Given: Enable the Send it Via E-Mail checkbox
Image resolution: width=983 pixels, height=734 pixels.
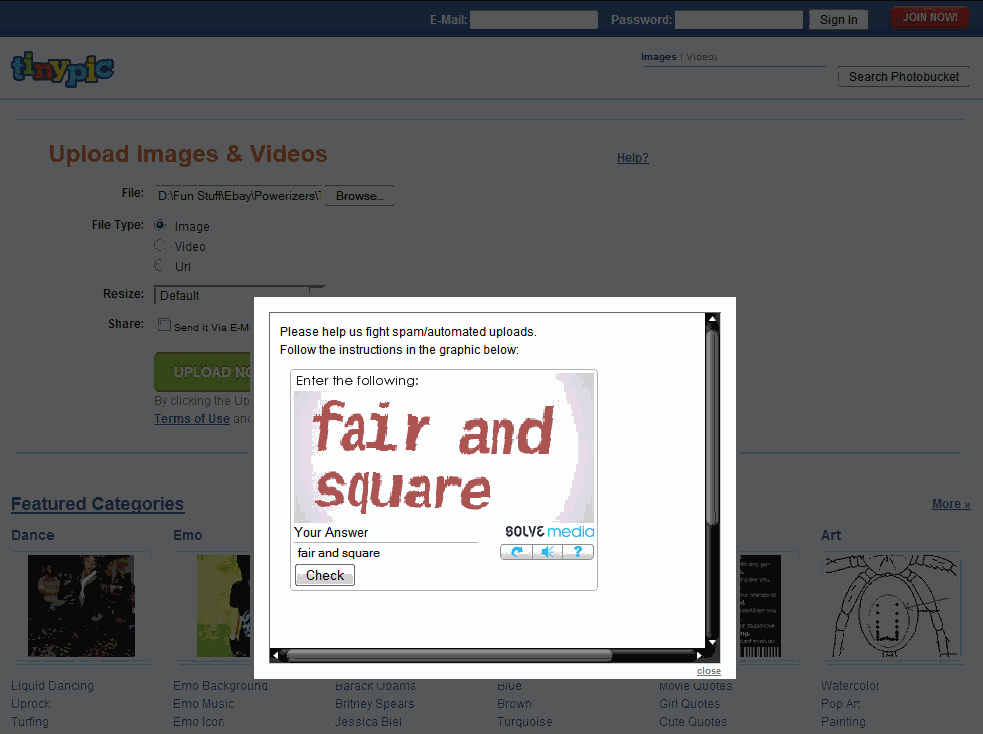Looking at the screenshot, I should 163,323.
